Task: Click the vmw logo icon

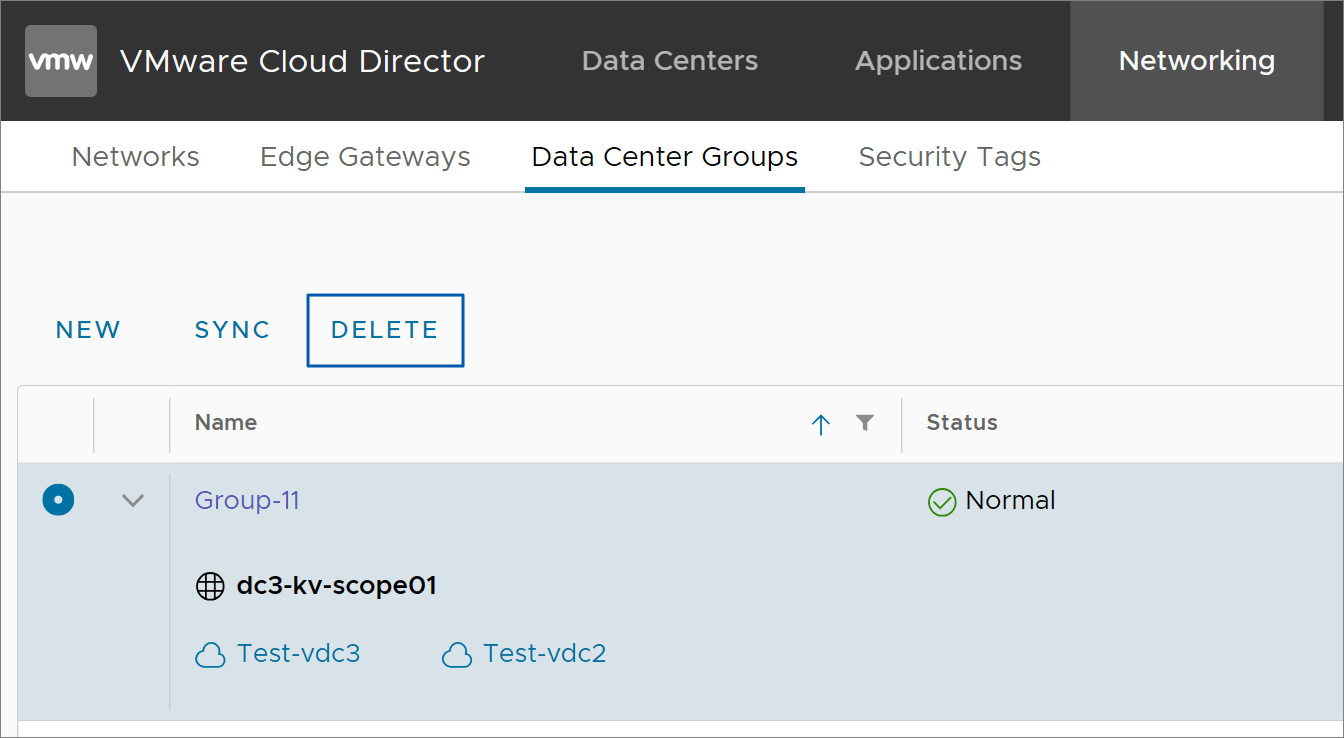Action: (x=61, y=61)
